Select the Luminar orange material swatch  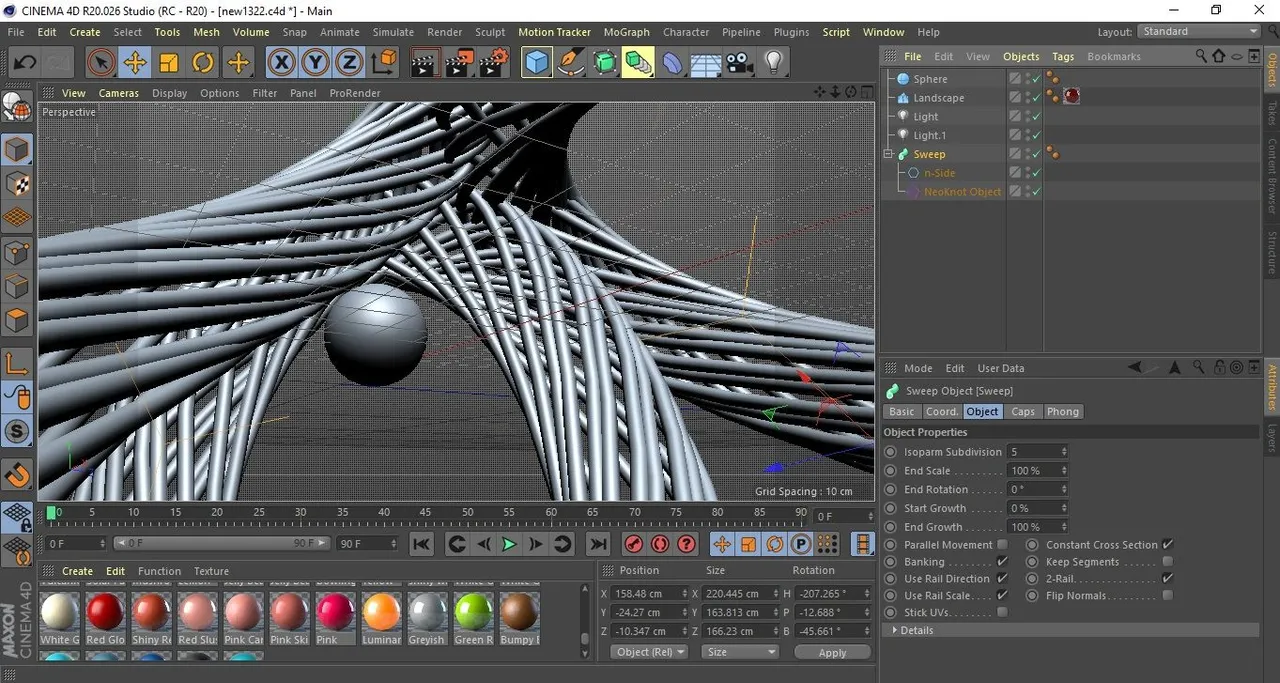382,612
